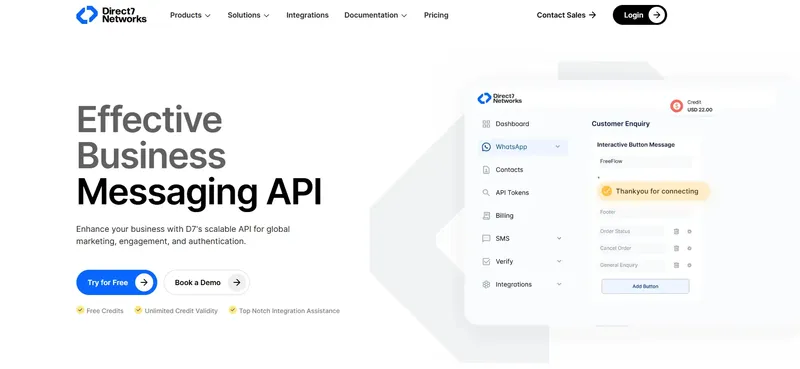This screenshot has width=800, height=369.
Task: Click the Login button
Action: click(x=640, y=15)
